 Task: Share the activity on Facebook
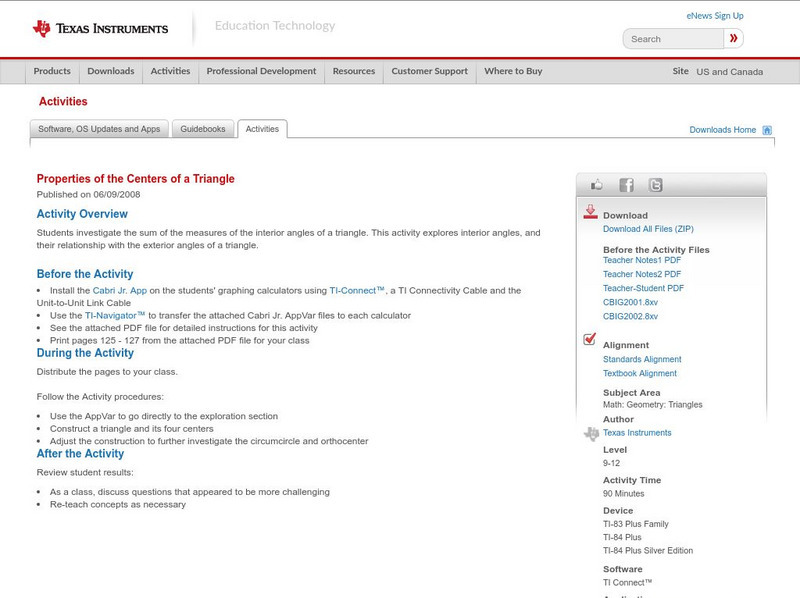pos(626,185)
